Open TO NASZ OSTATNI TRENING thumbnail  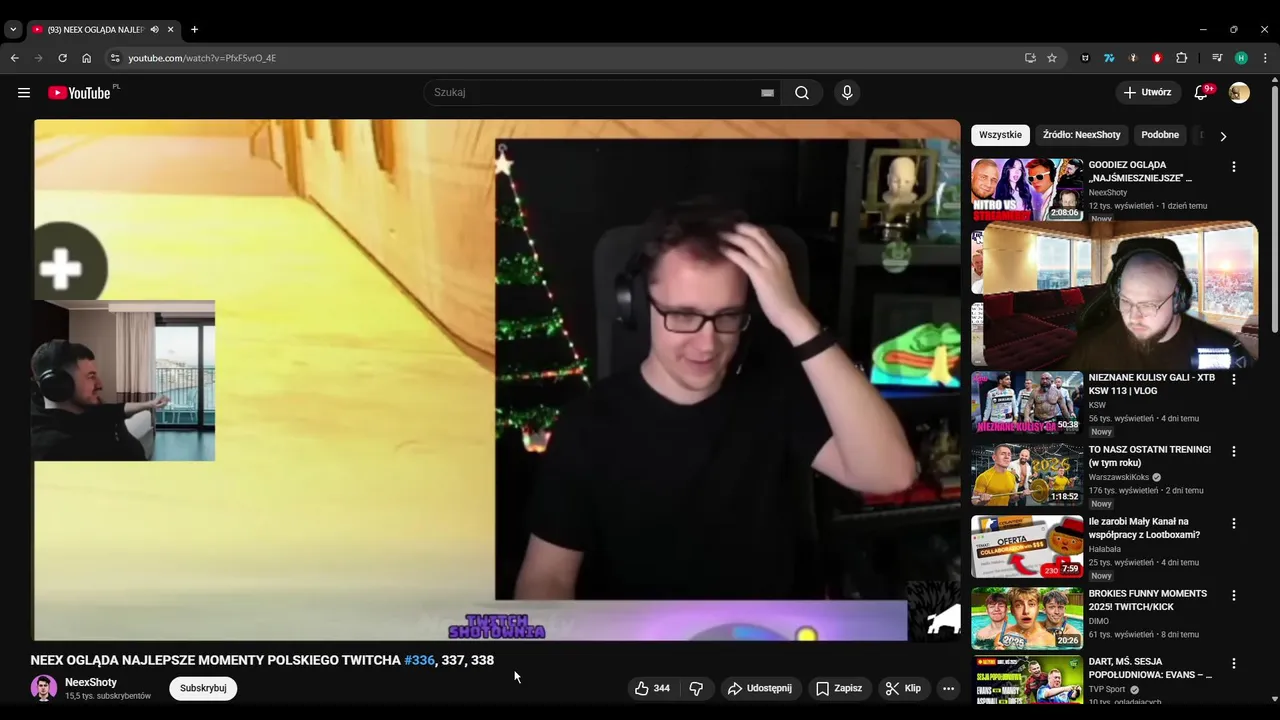(x=1027, y=474)
